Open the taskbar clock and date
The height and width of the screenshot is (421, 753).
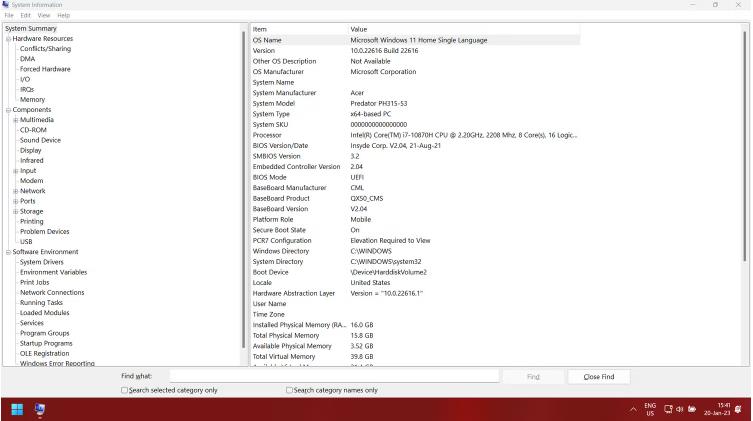coord(717,409)
